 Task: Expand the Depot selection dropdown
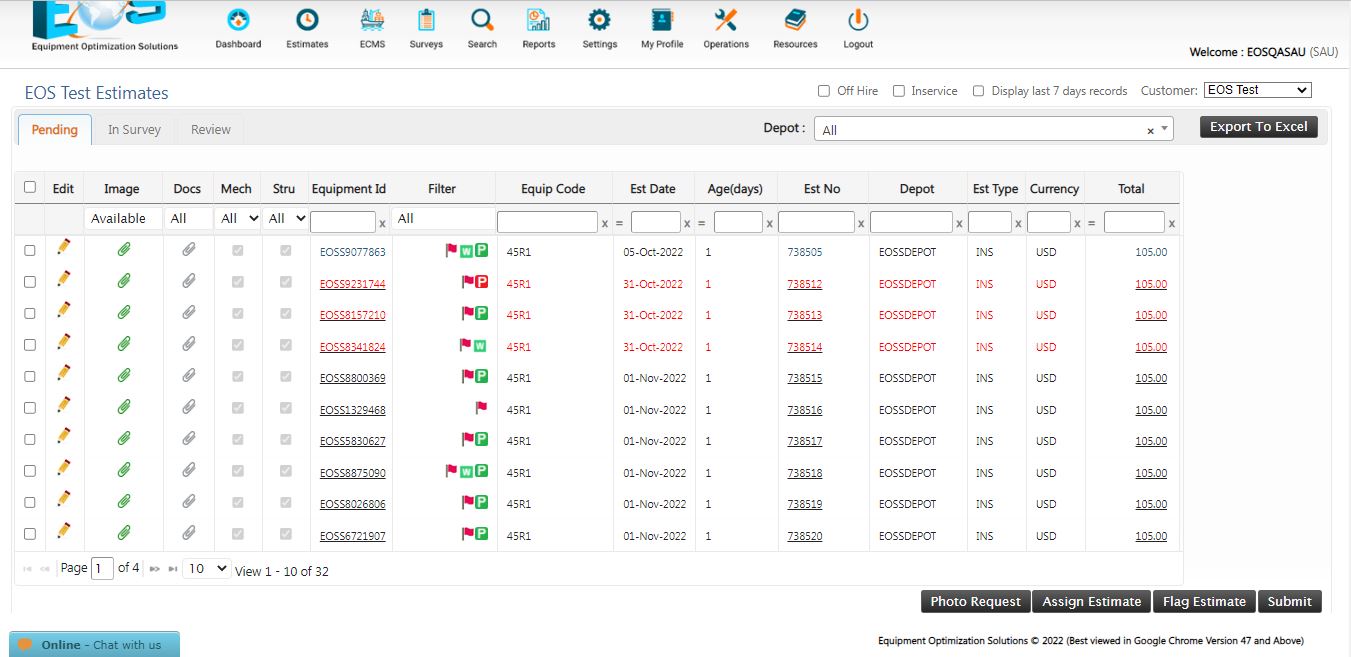tap(1163, 129)
